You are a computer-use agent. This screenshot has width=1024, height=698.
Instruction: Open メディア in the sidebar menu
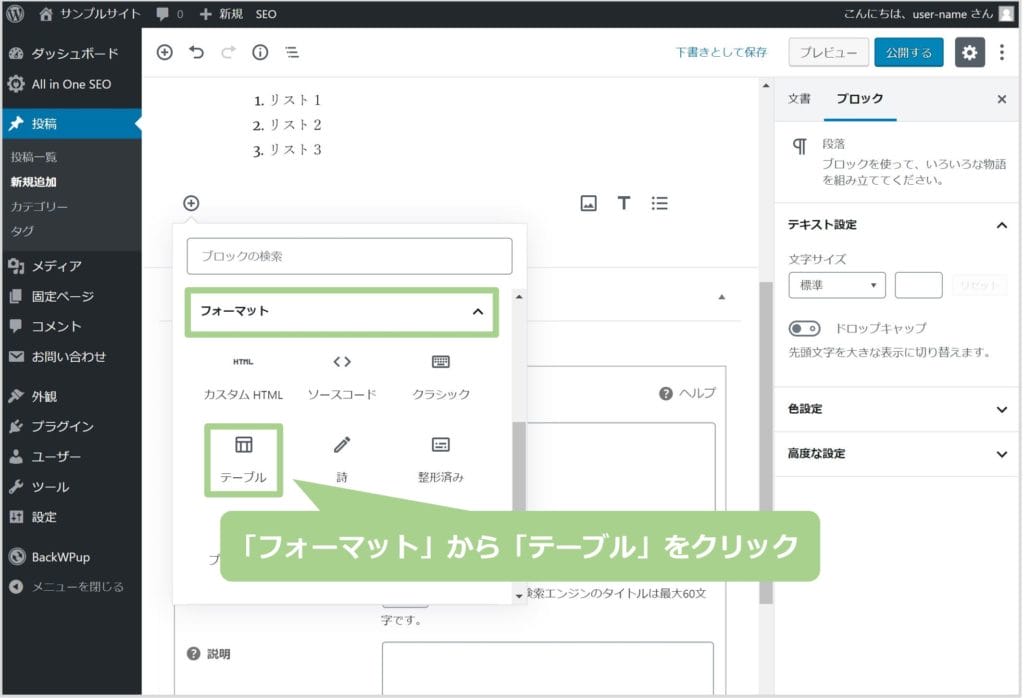pyautogui.click(x=56, y=266)
